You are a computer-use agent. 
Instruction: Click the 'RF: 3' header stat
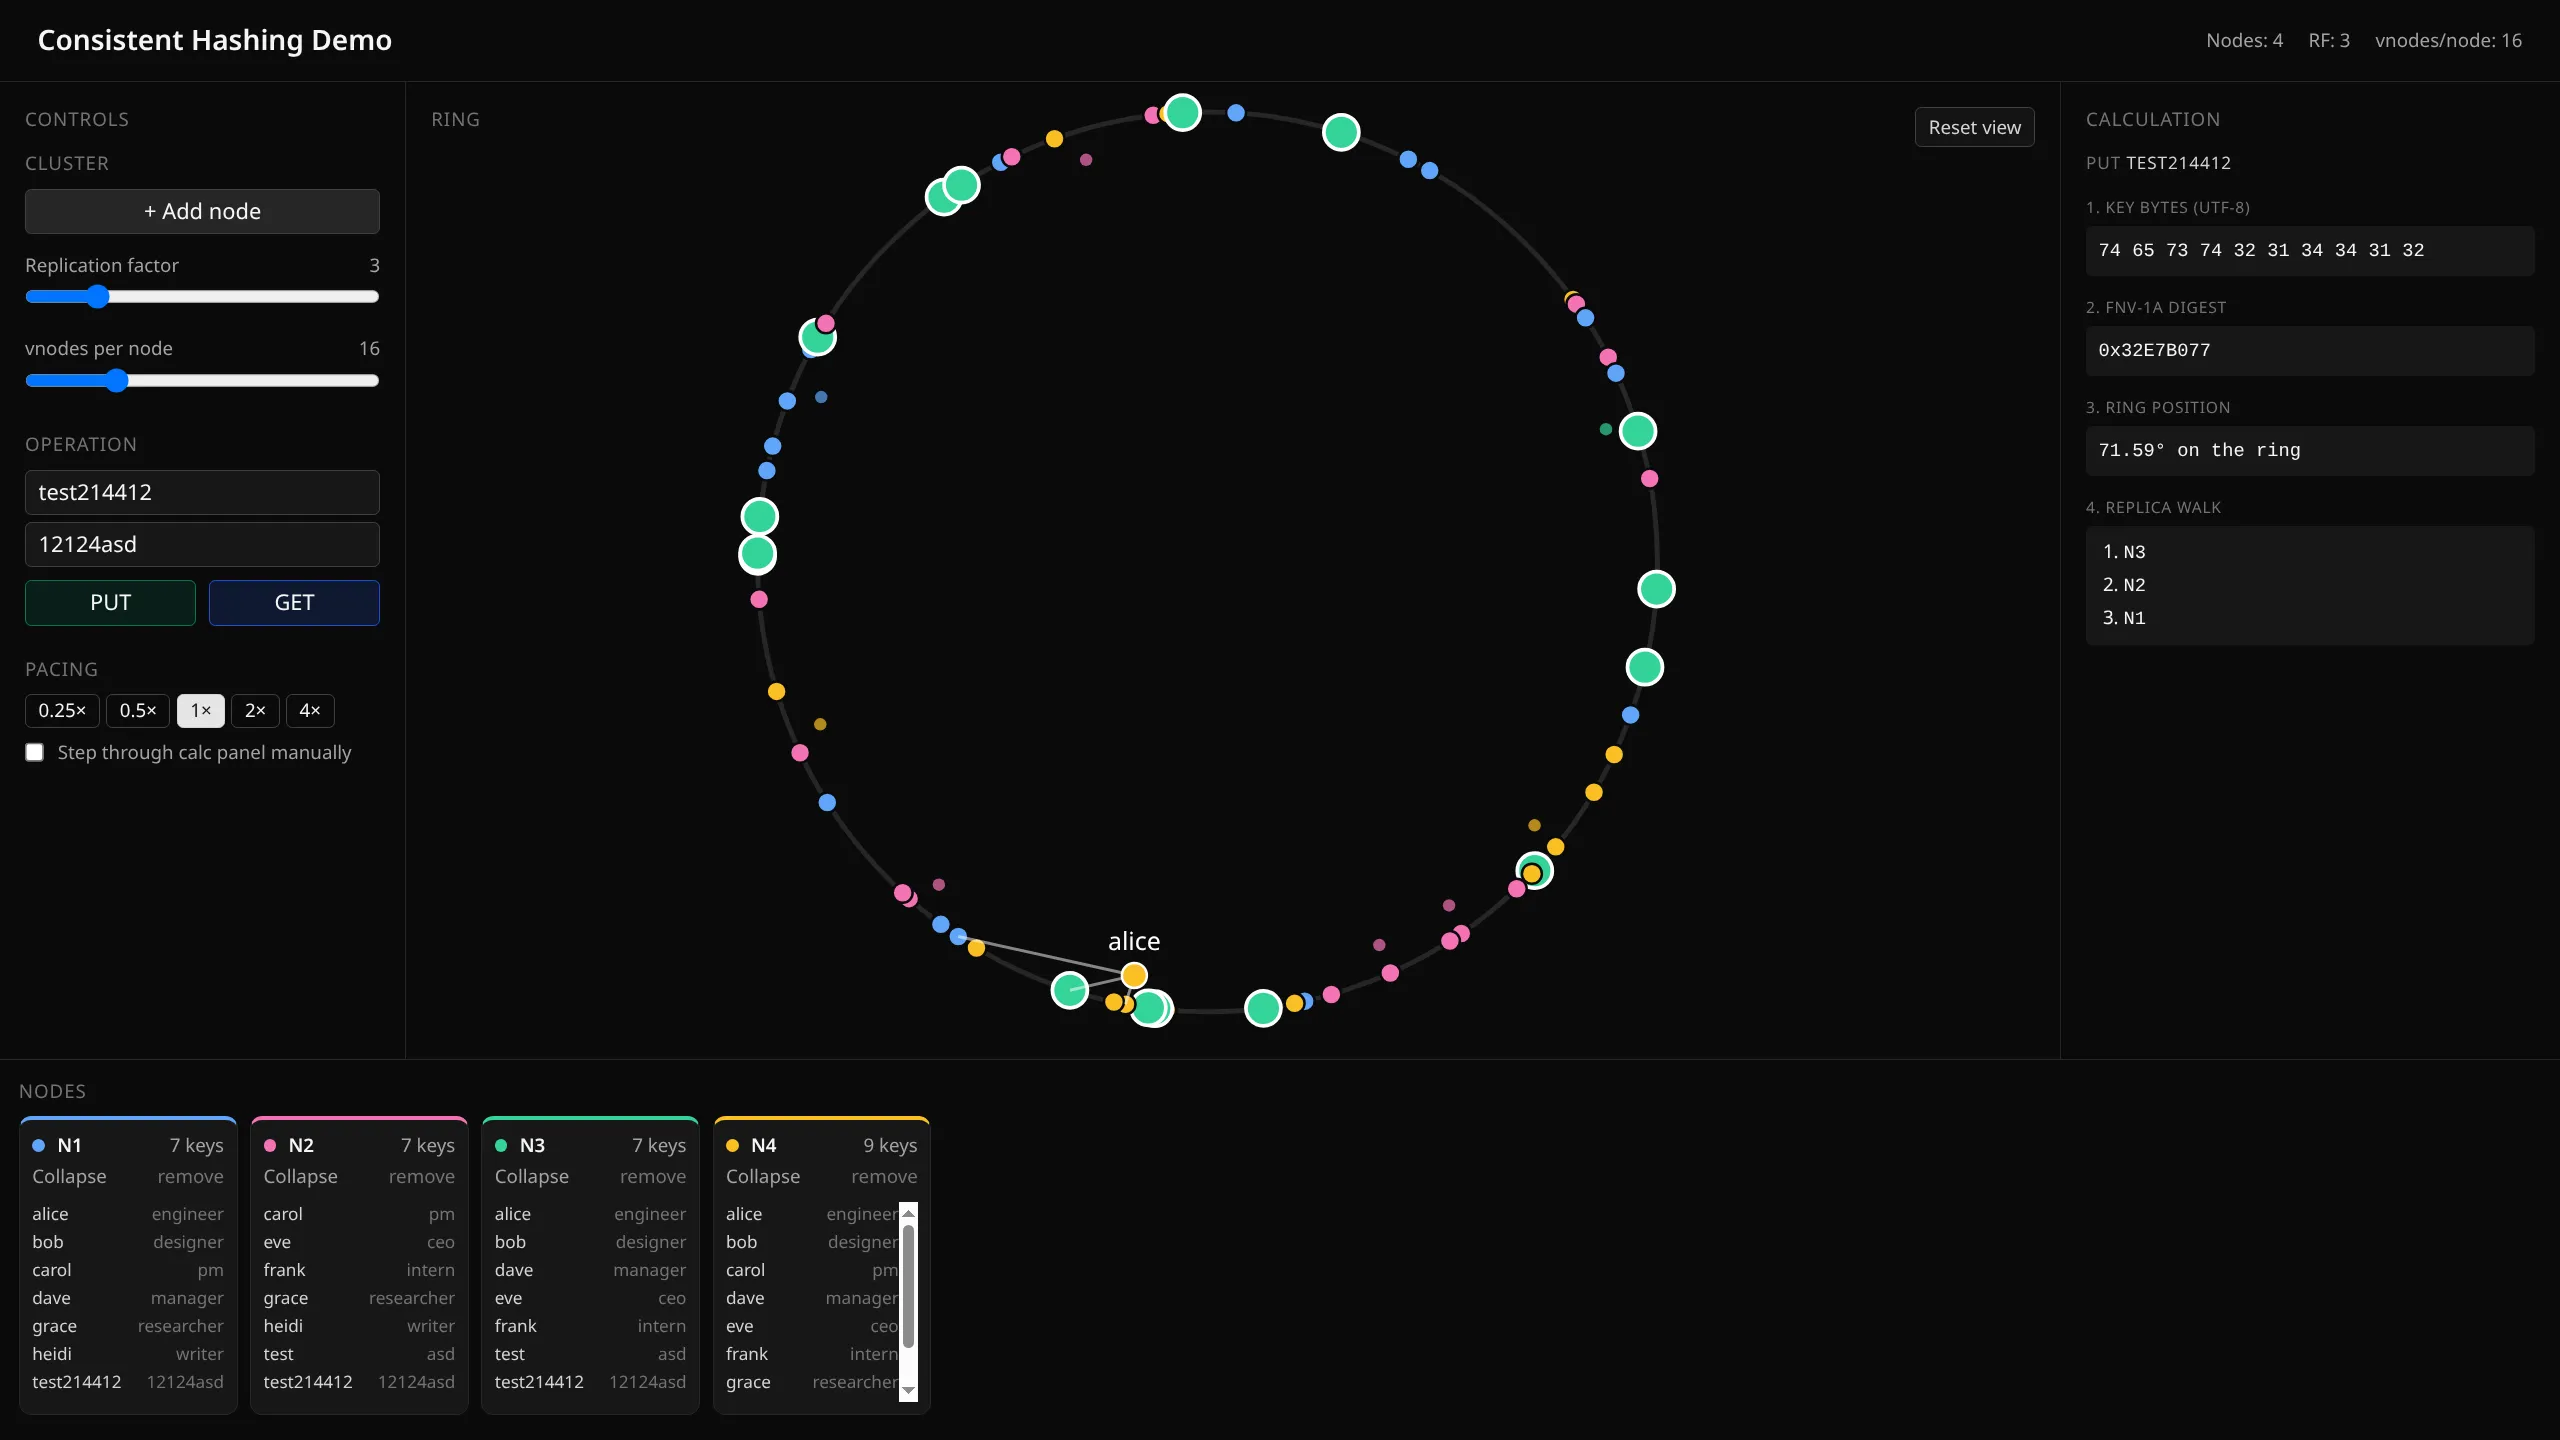2328,40
